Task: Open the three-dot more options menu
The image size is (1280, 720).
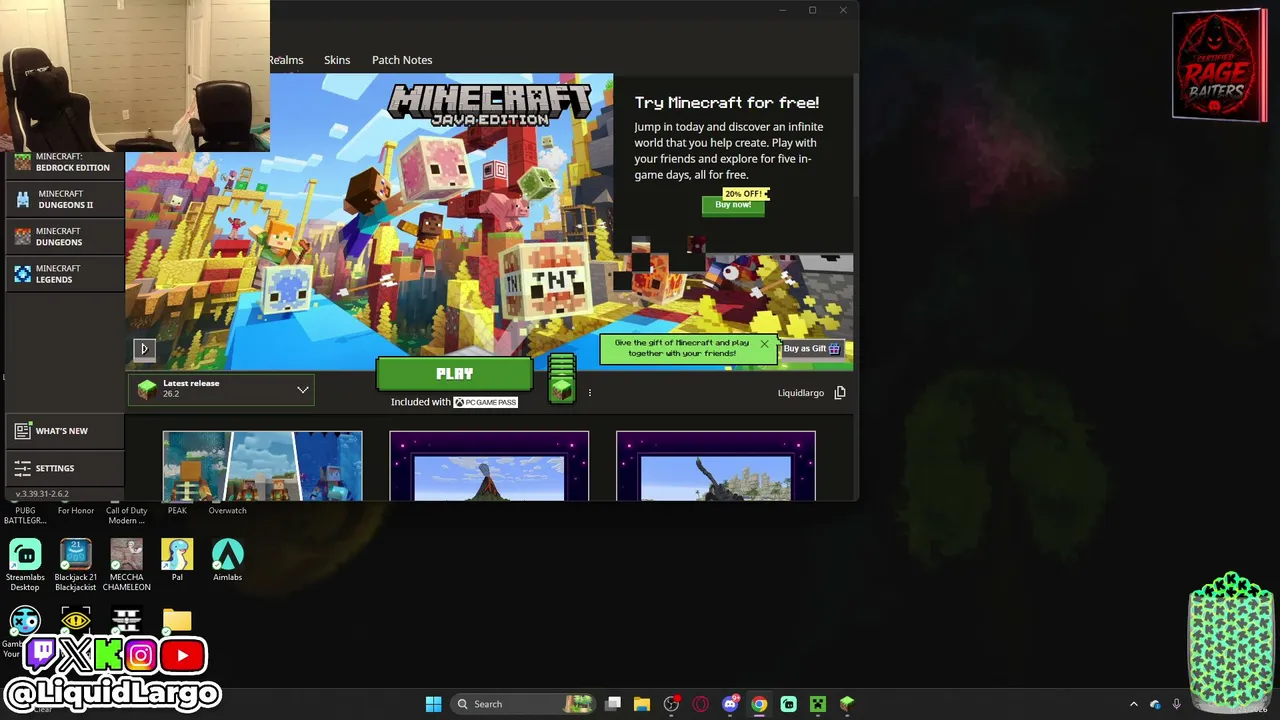Action: [590, 393]
